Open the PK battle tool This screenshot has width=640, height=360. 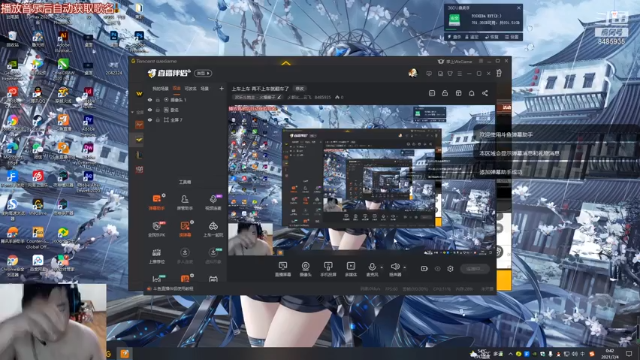(156, 229)
